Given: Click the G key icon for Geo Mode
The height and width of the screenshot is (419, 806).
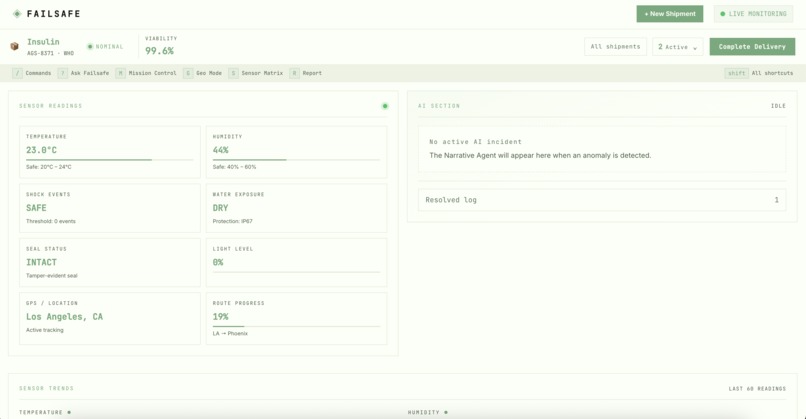Looking at the screenshot, I should tap(188, 73).
